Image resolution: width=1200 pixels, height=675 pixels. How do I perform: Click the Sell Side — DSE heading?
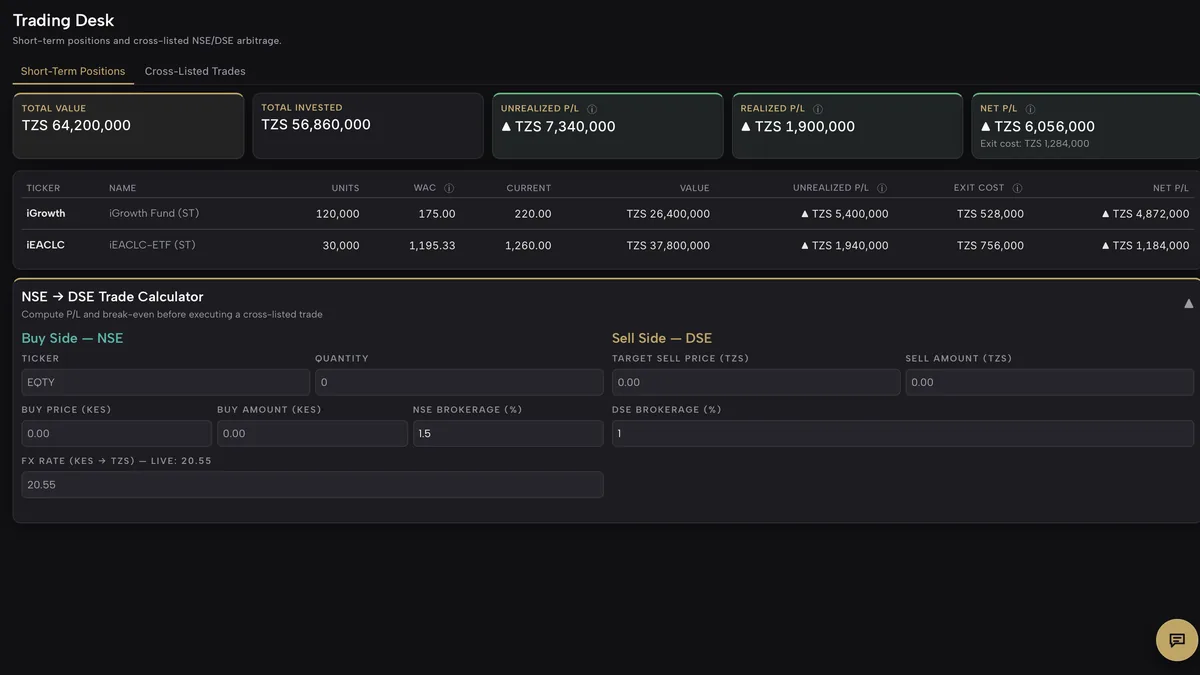tap(662, 338)
